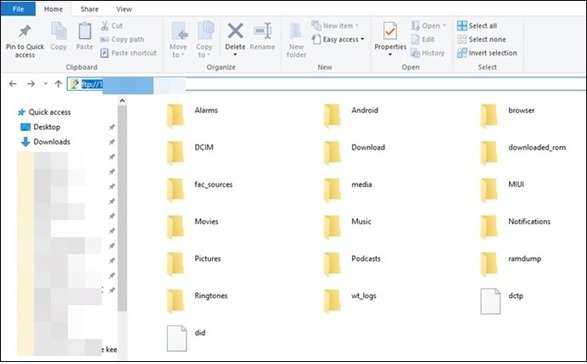Screen dimensions: 587x364
Task: Select the ramdump folder
Action: (x=511, y=263)
